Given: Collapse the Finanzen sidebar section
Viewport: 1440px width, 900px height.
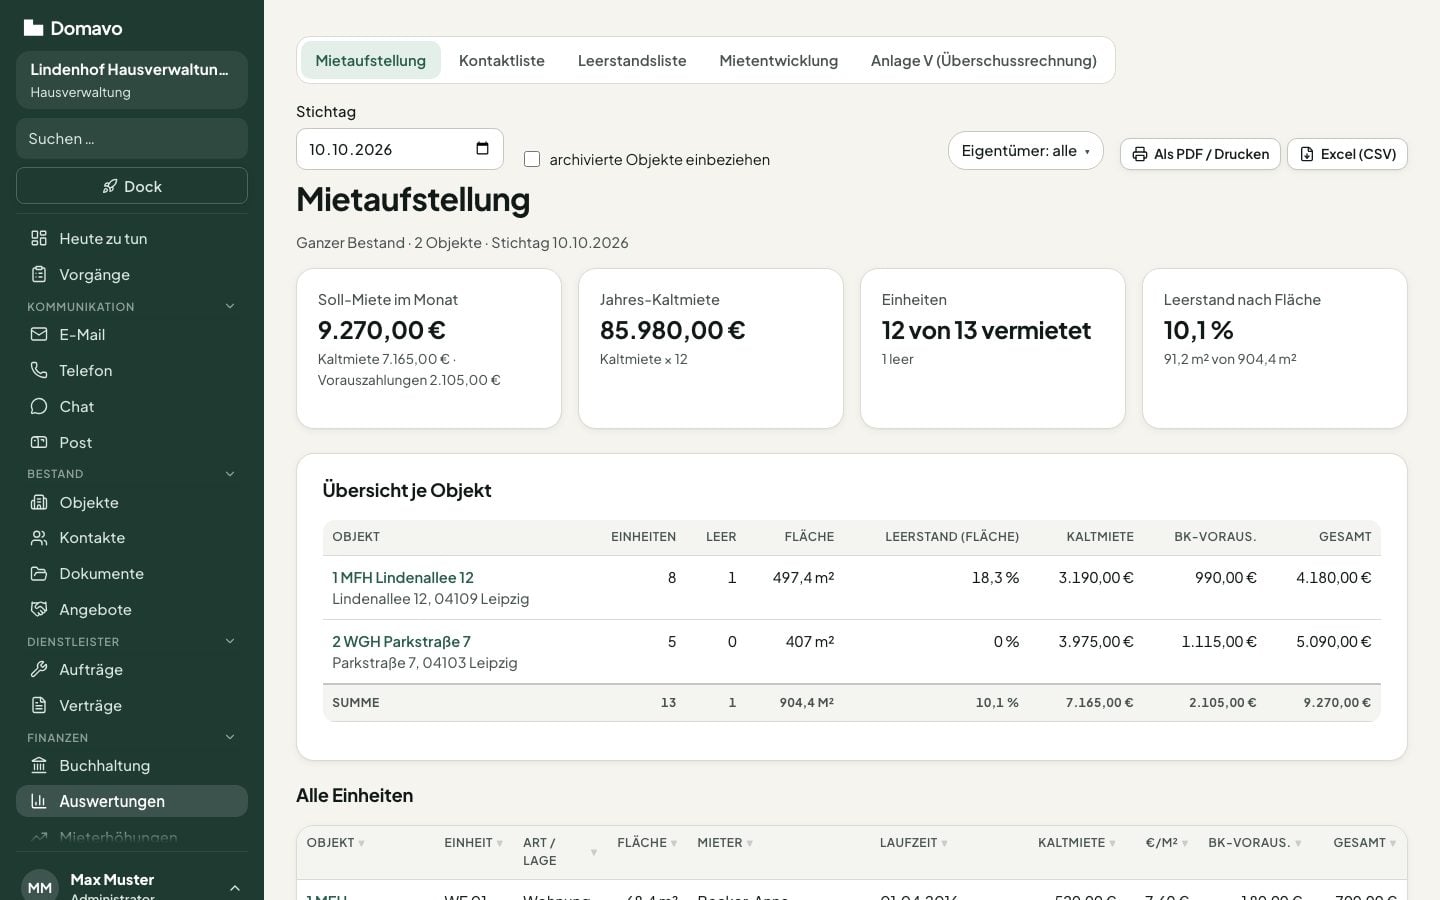Looking at the screenshot, I should 230,737.
